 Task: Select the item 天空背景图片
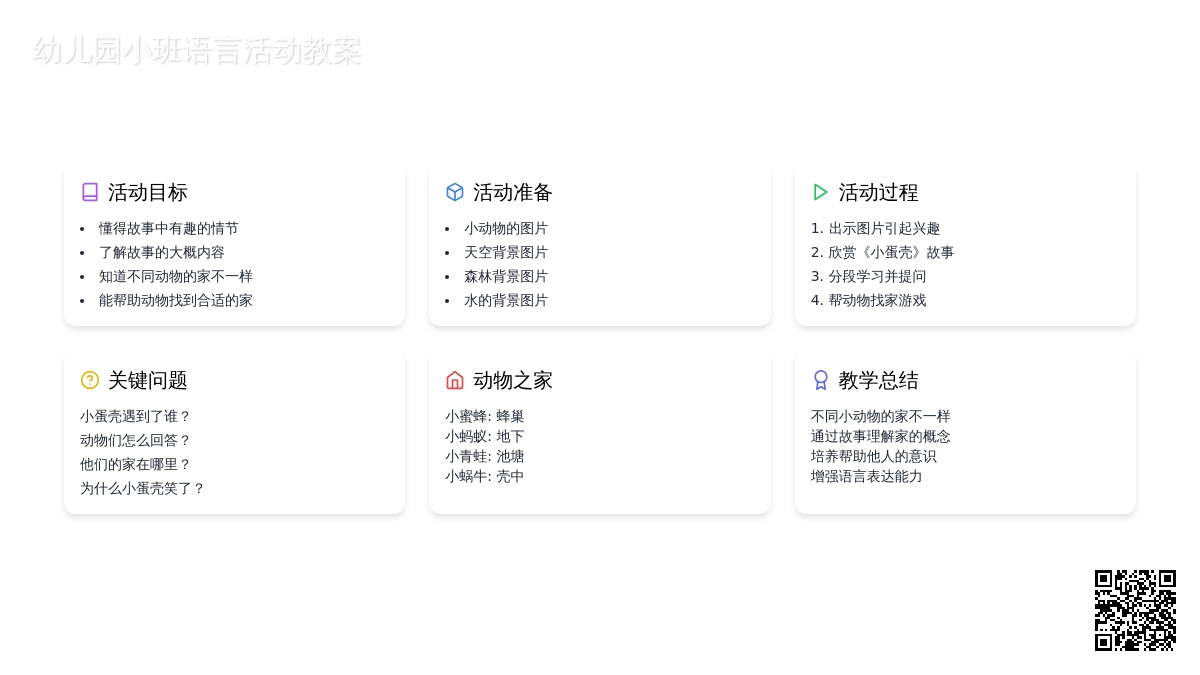coord(506,252)
